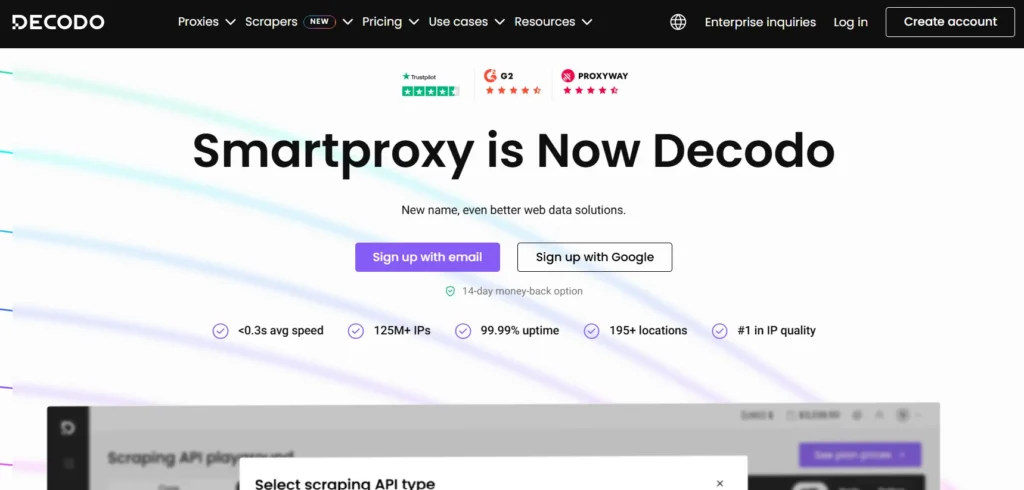The height and width of the screenshot is (490, 1024).
Task: Click Sign up with Google
Action: point(595,257)
